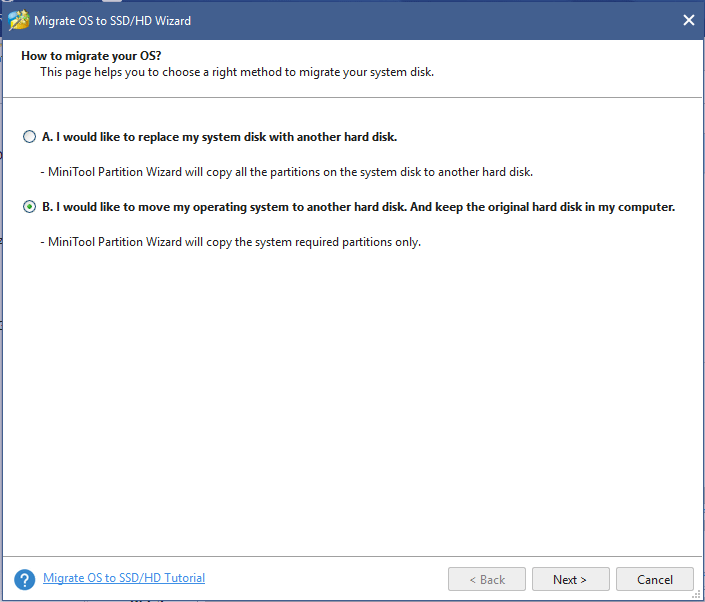
Task: Click the Migrate OS wizard icon in title bar
Action: [18, 20]
